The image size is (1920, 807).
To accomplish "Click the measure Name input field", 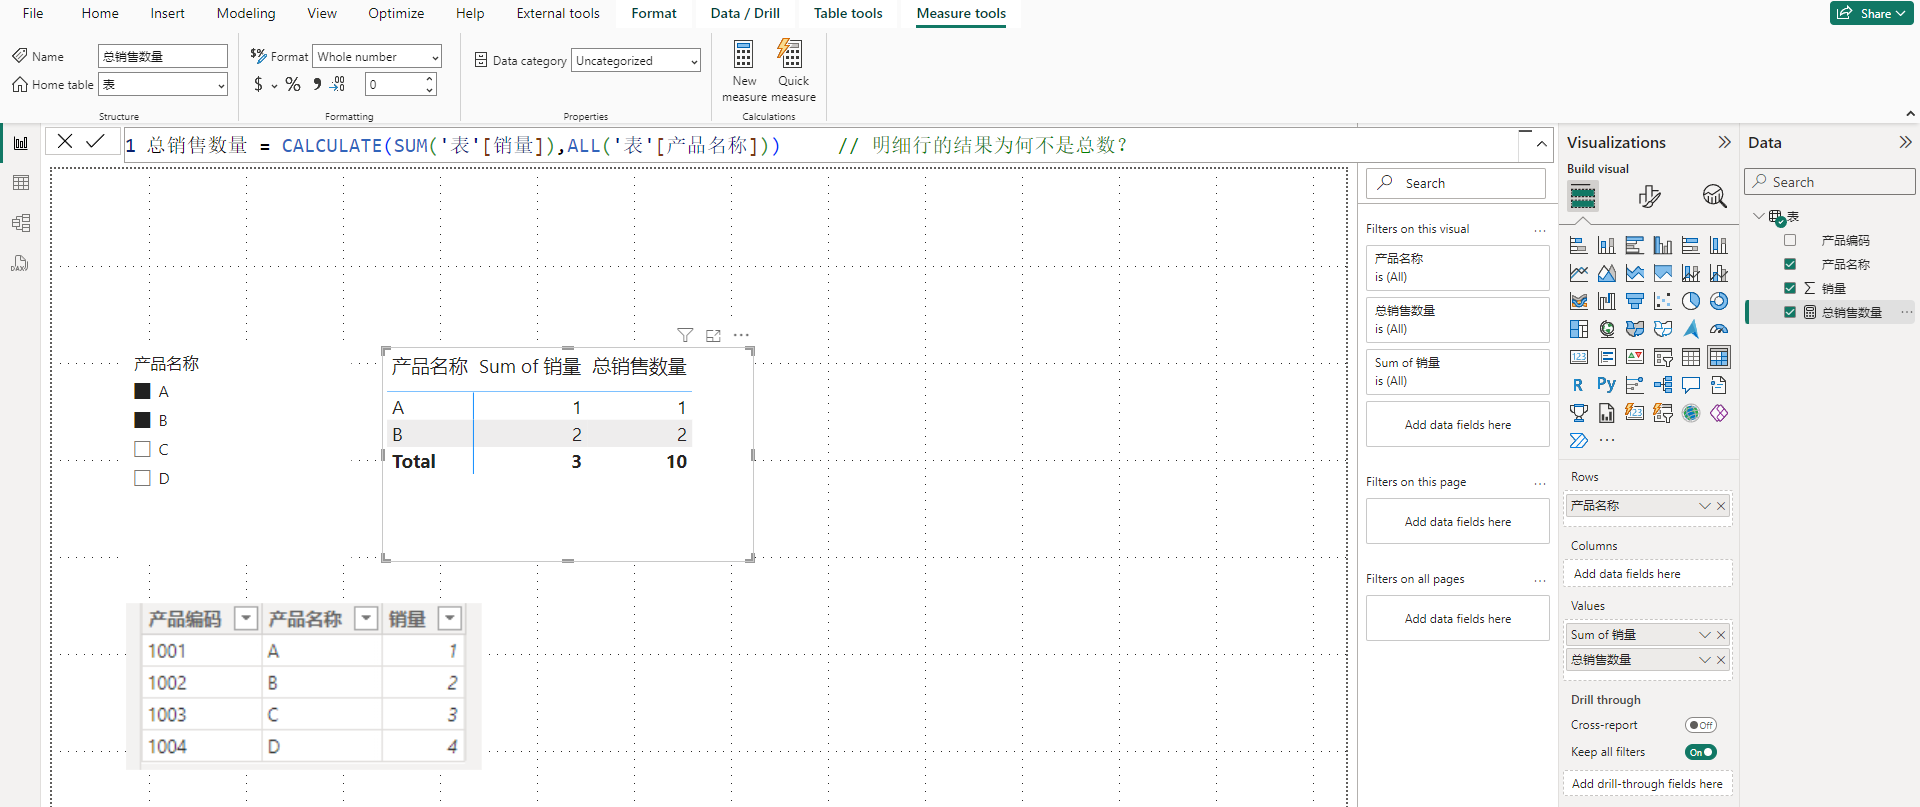I will tap(162, 57).
